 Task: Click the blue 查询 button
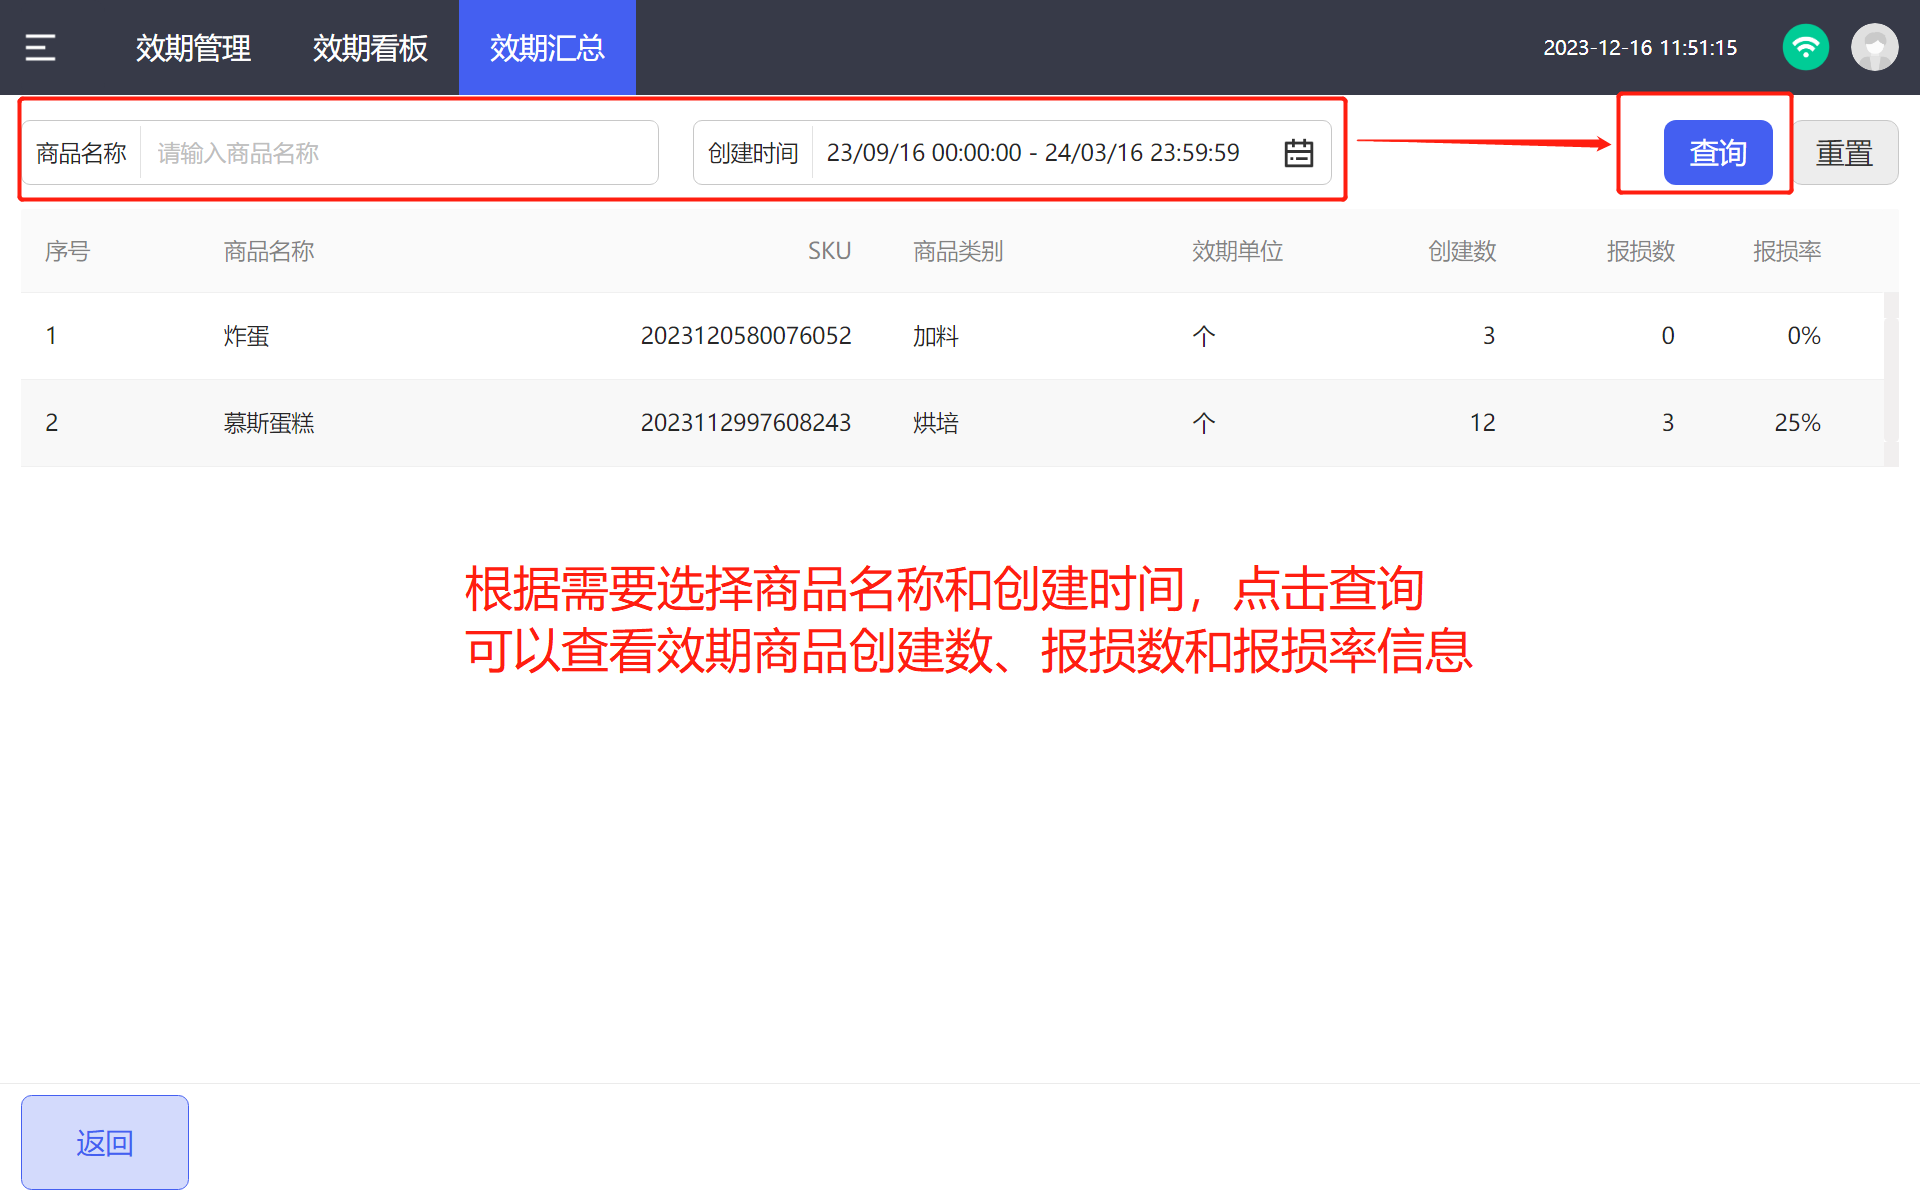click(x=1717, y=153)
